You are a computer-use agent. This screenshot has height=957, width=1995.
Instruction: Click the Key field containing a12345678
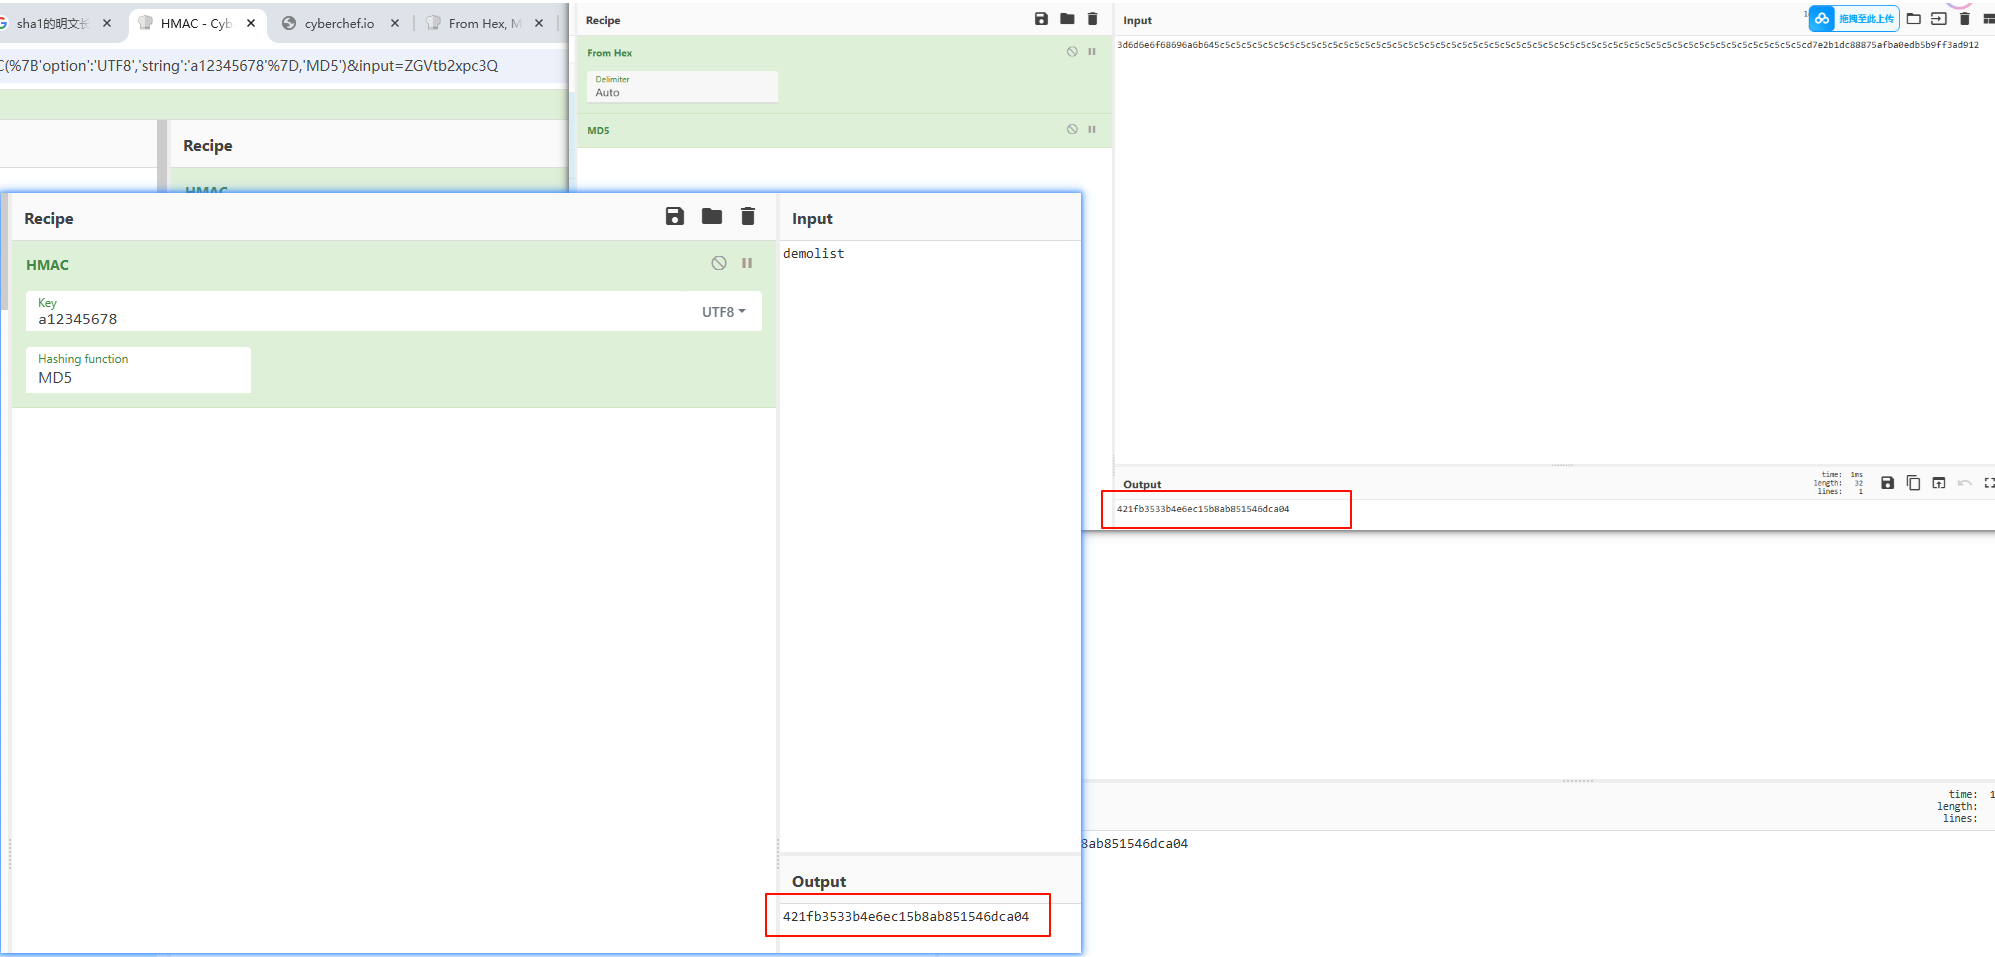tap(360, 318)
